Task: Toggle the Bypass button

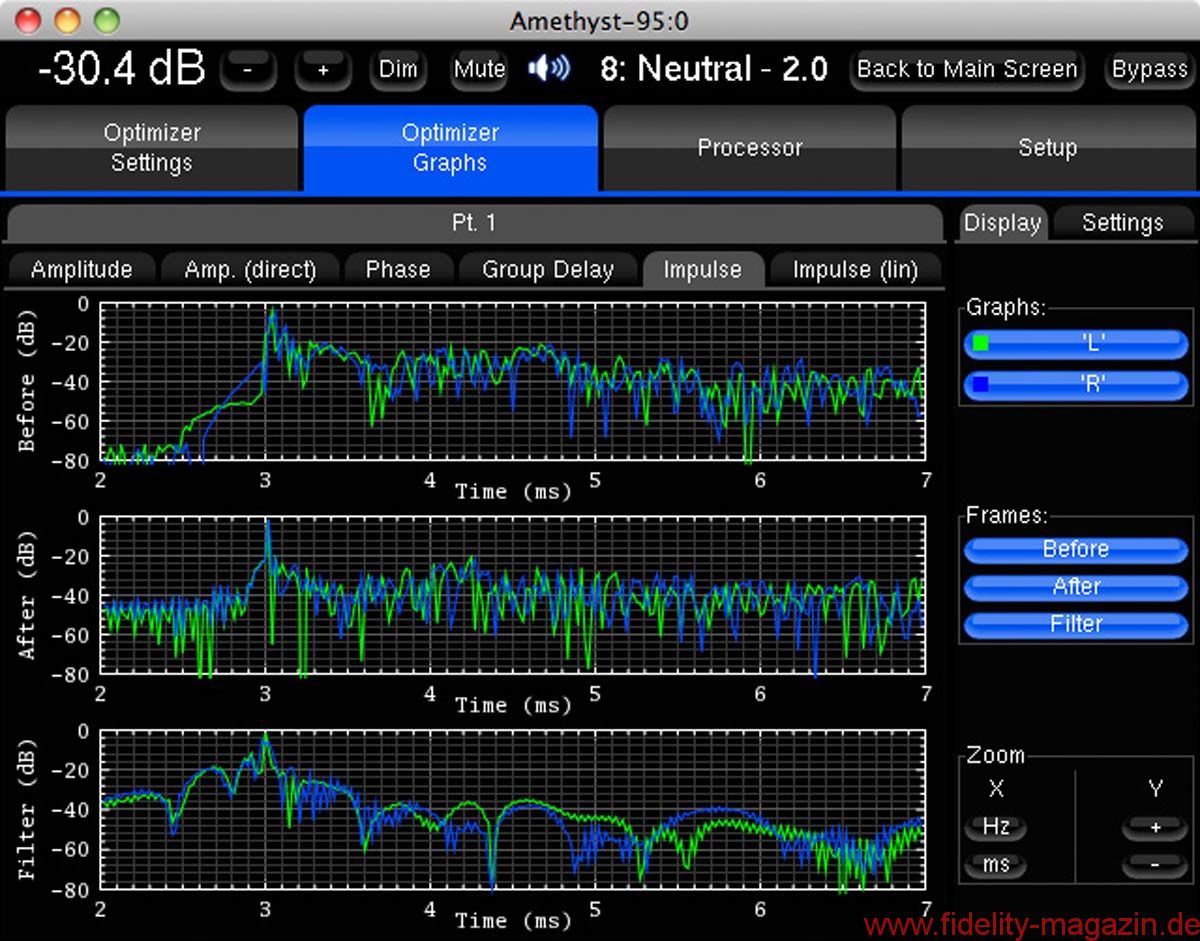Action: point(1149,70)
